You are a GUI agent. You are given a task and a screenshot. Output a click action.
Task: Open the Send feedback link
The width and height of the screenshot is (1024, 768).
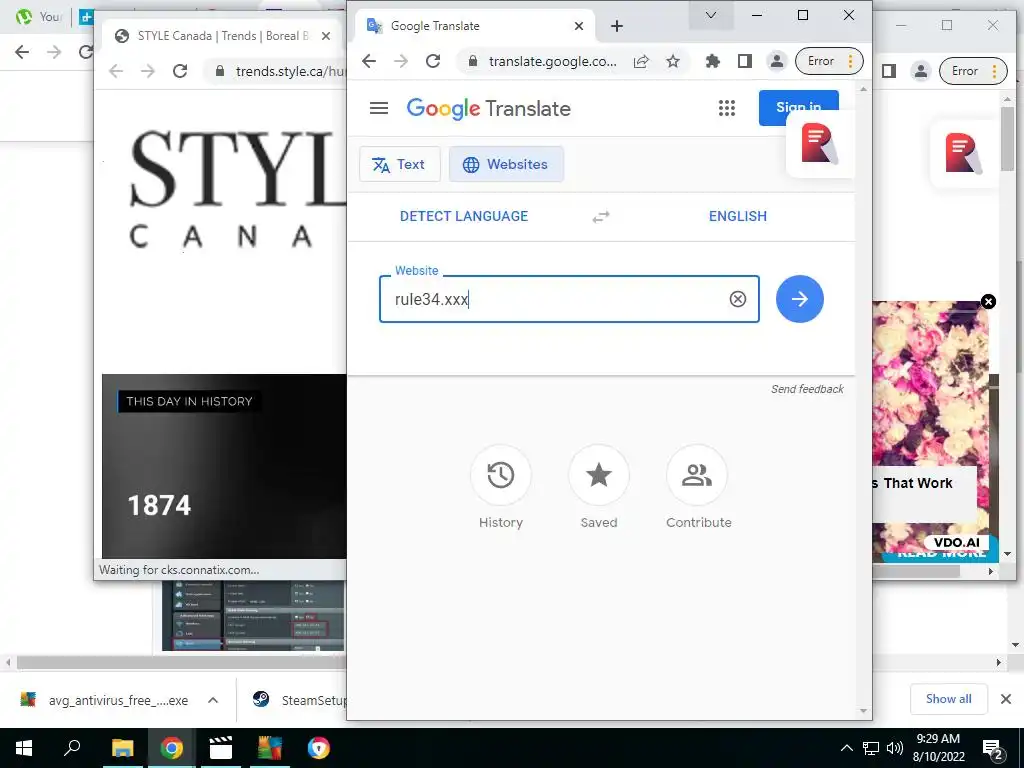click(x=807, y=389)
